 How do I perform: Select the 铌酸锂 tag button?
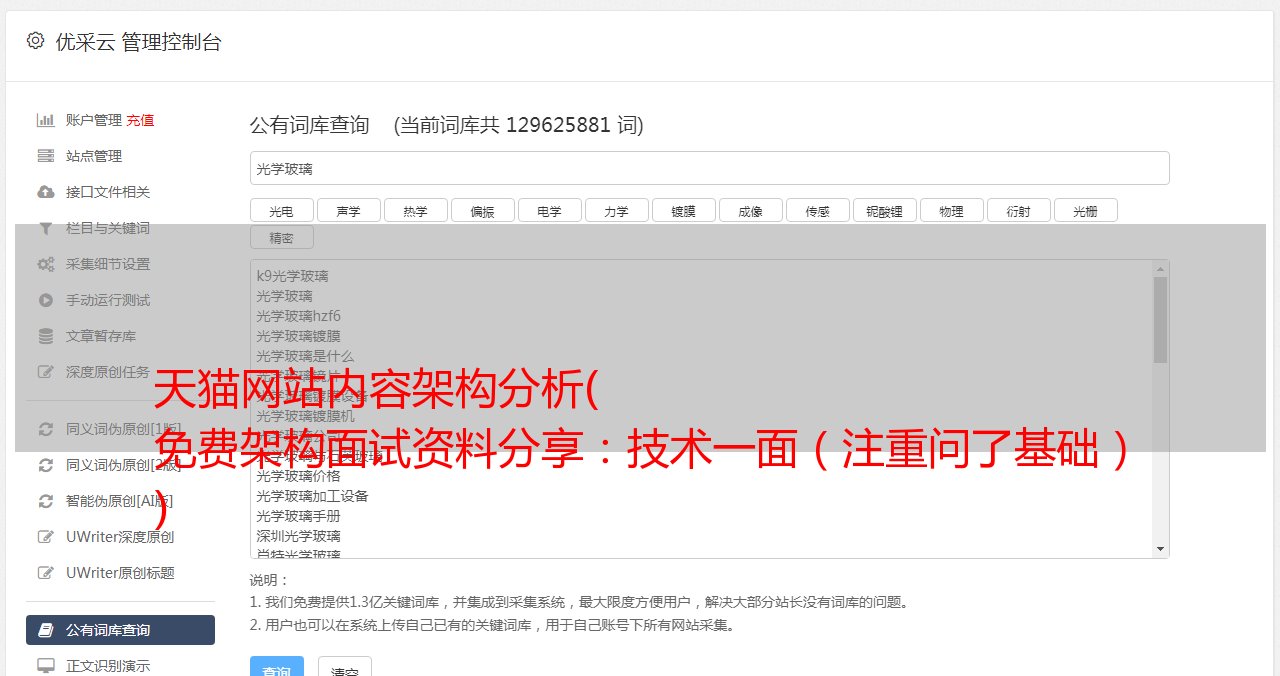pos(884,210)
